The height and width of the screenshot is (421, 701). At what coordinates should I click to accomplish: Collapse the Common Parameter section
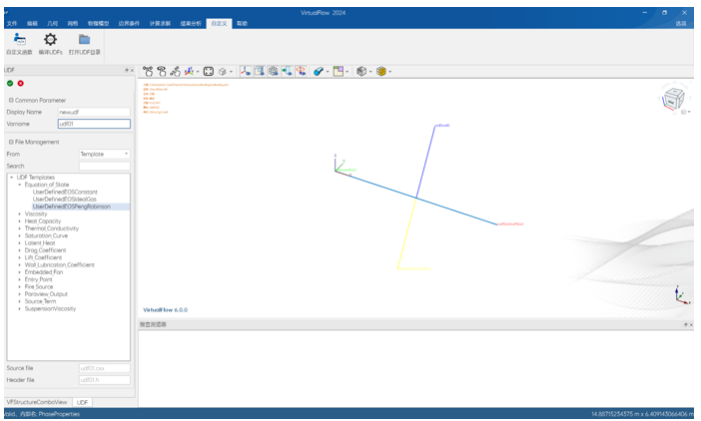pyautogui.click(x=11, y=101)
